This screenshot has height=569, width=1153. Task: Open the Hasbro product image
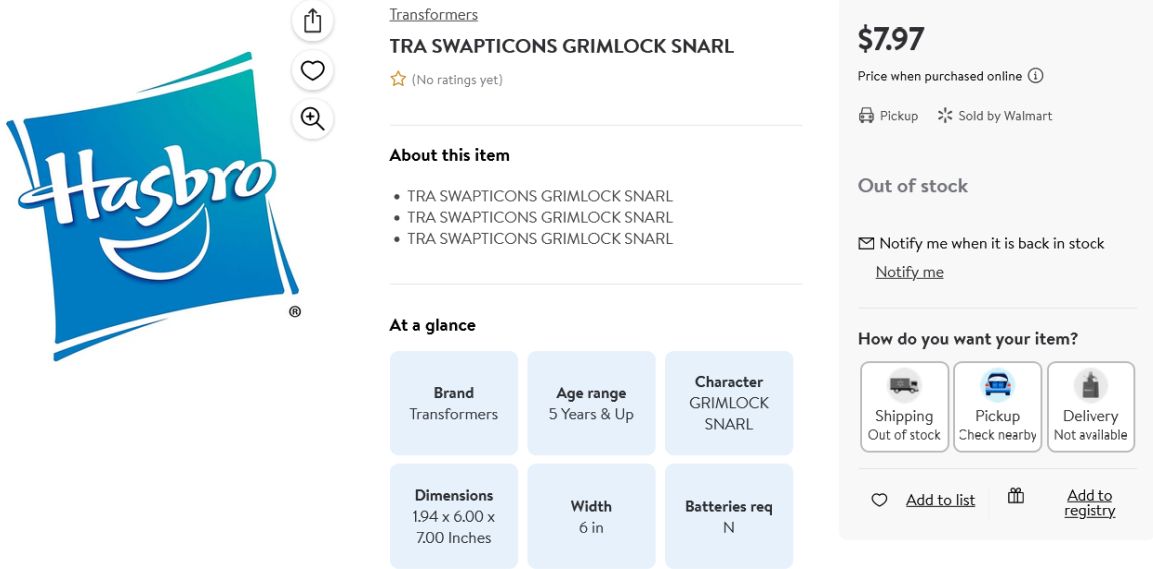[x=153, y=207]
